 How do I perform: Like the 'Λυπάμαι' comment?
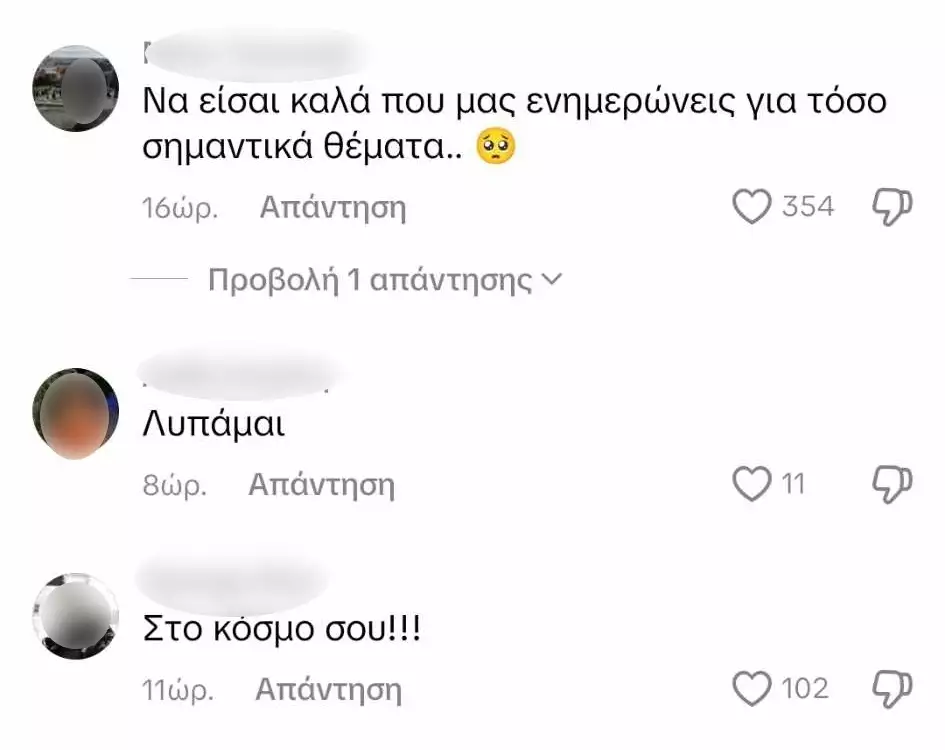[752, 484]
